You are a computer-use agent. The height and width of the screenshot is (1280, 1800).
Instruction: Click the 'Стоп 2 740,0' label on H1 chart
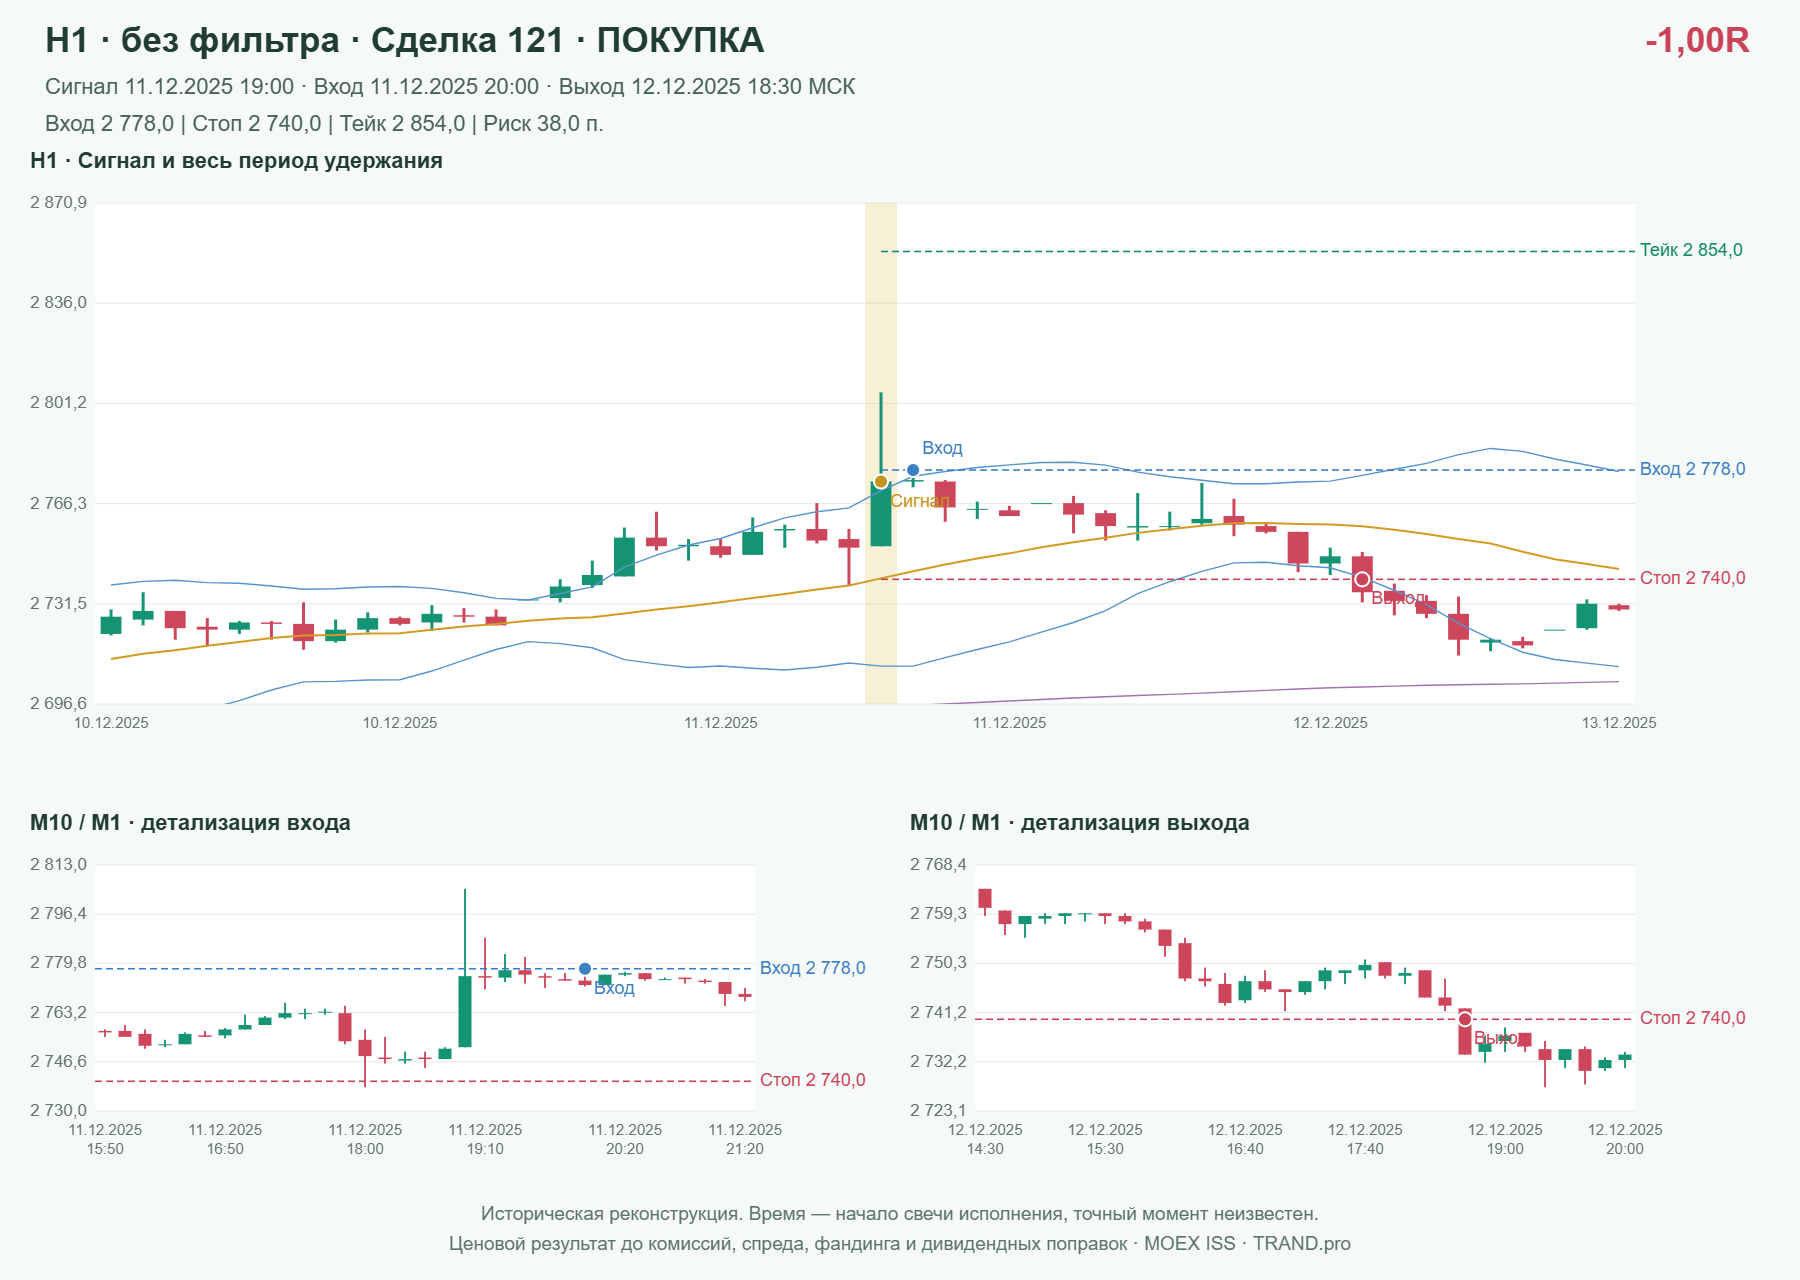coord(1692,578)
